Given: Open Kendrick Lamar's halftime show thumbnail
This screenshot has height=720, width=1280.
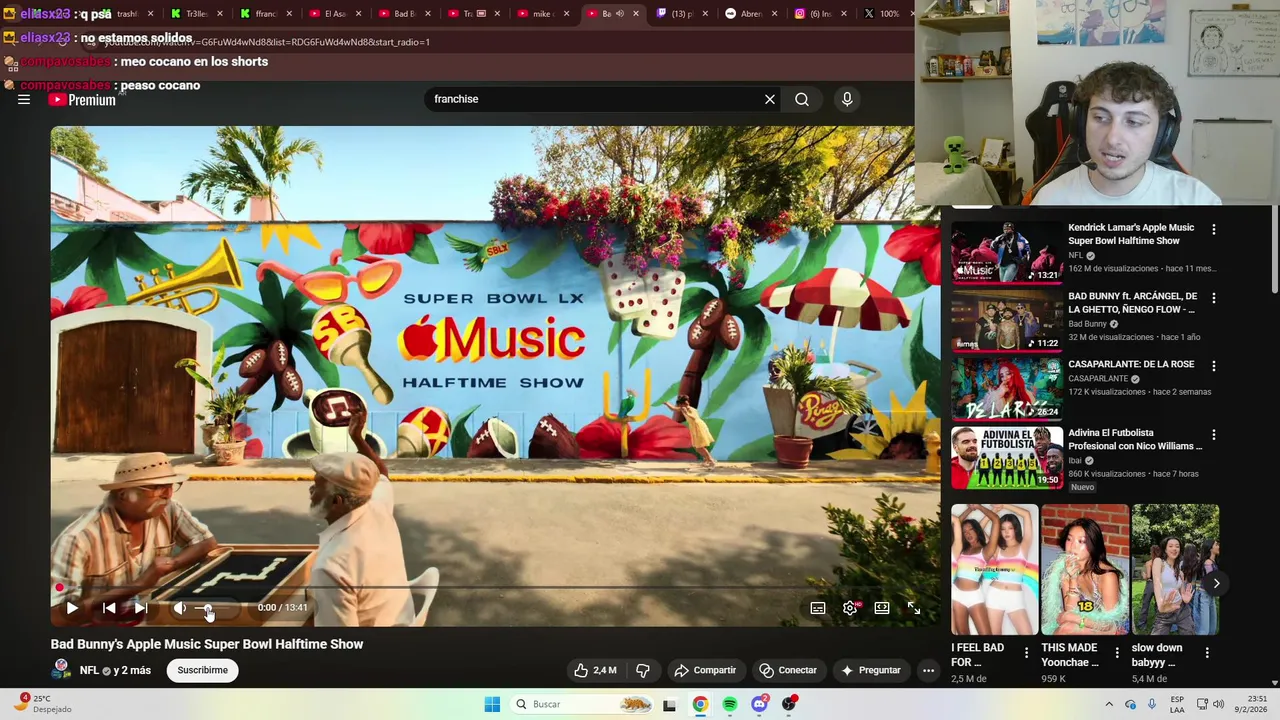Looking at the screenshot, I should (1007, 252).
